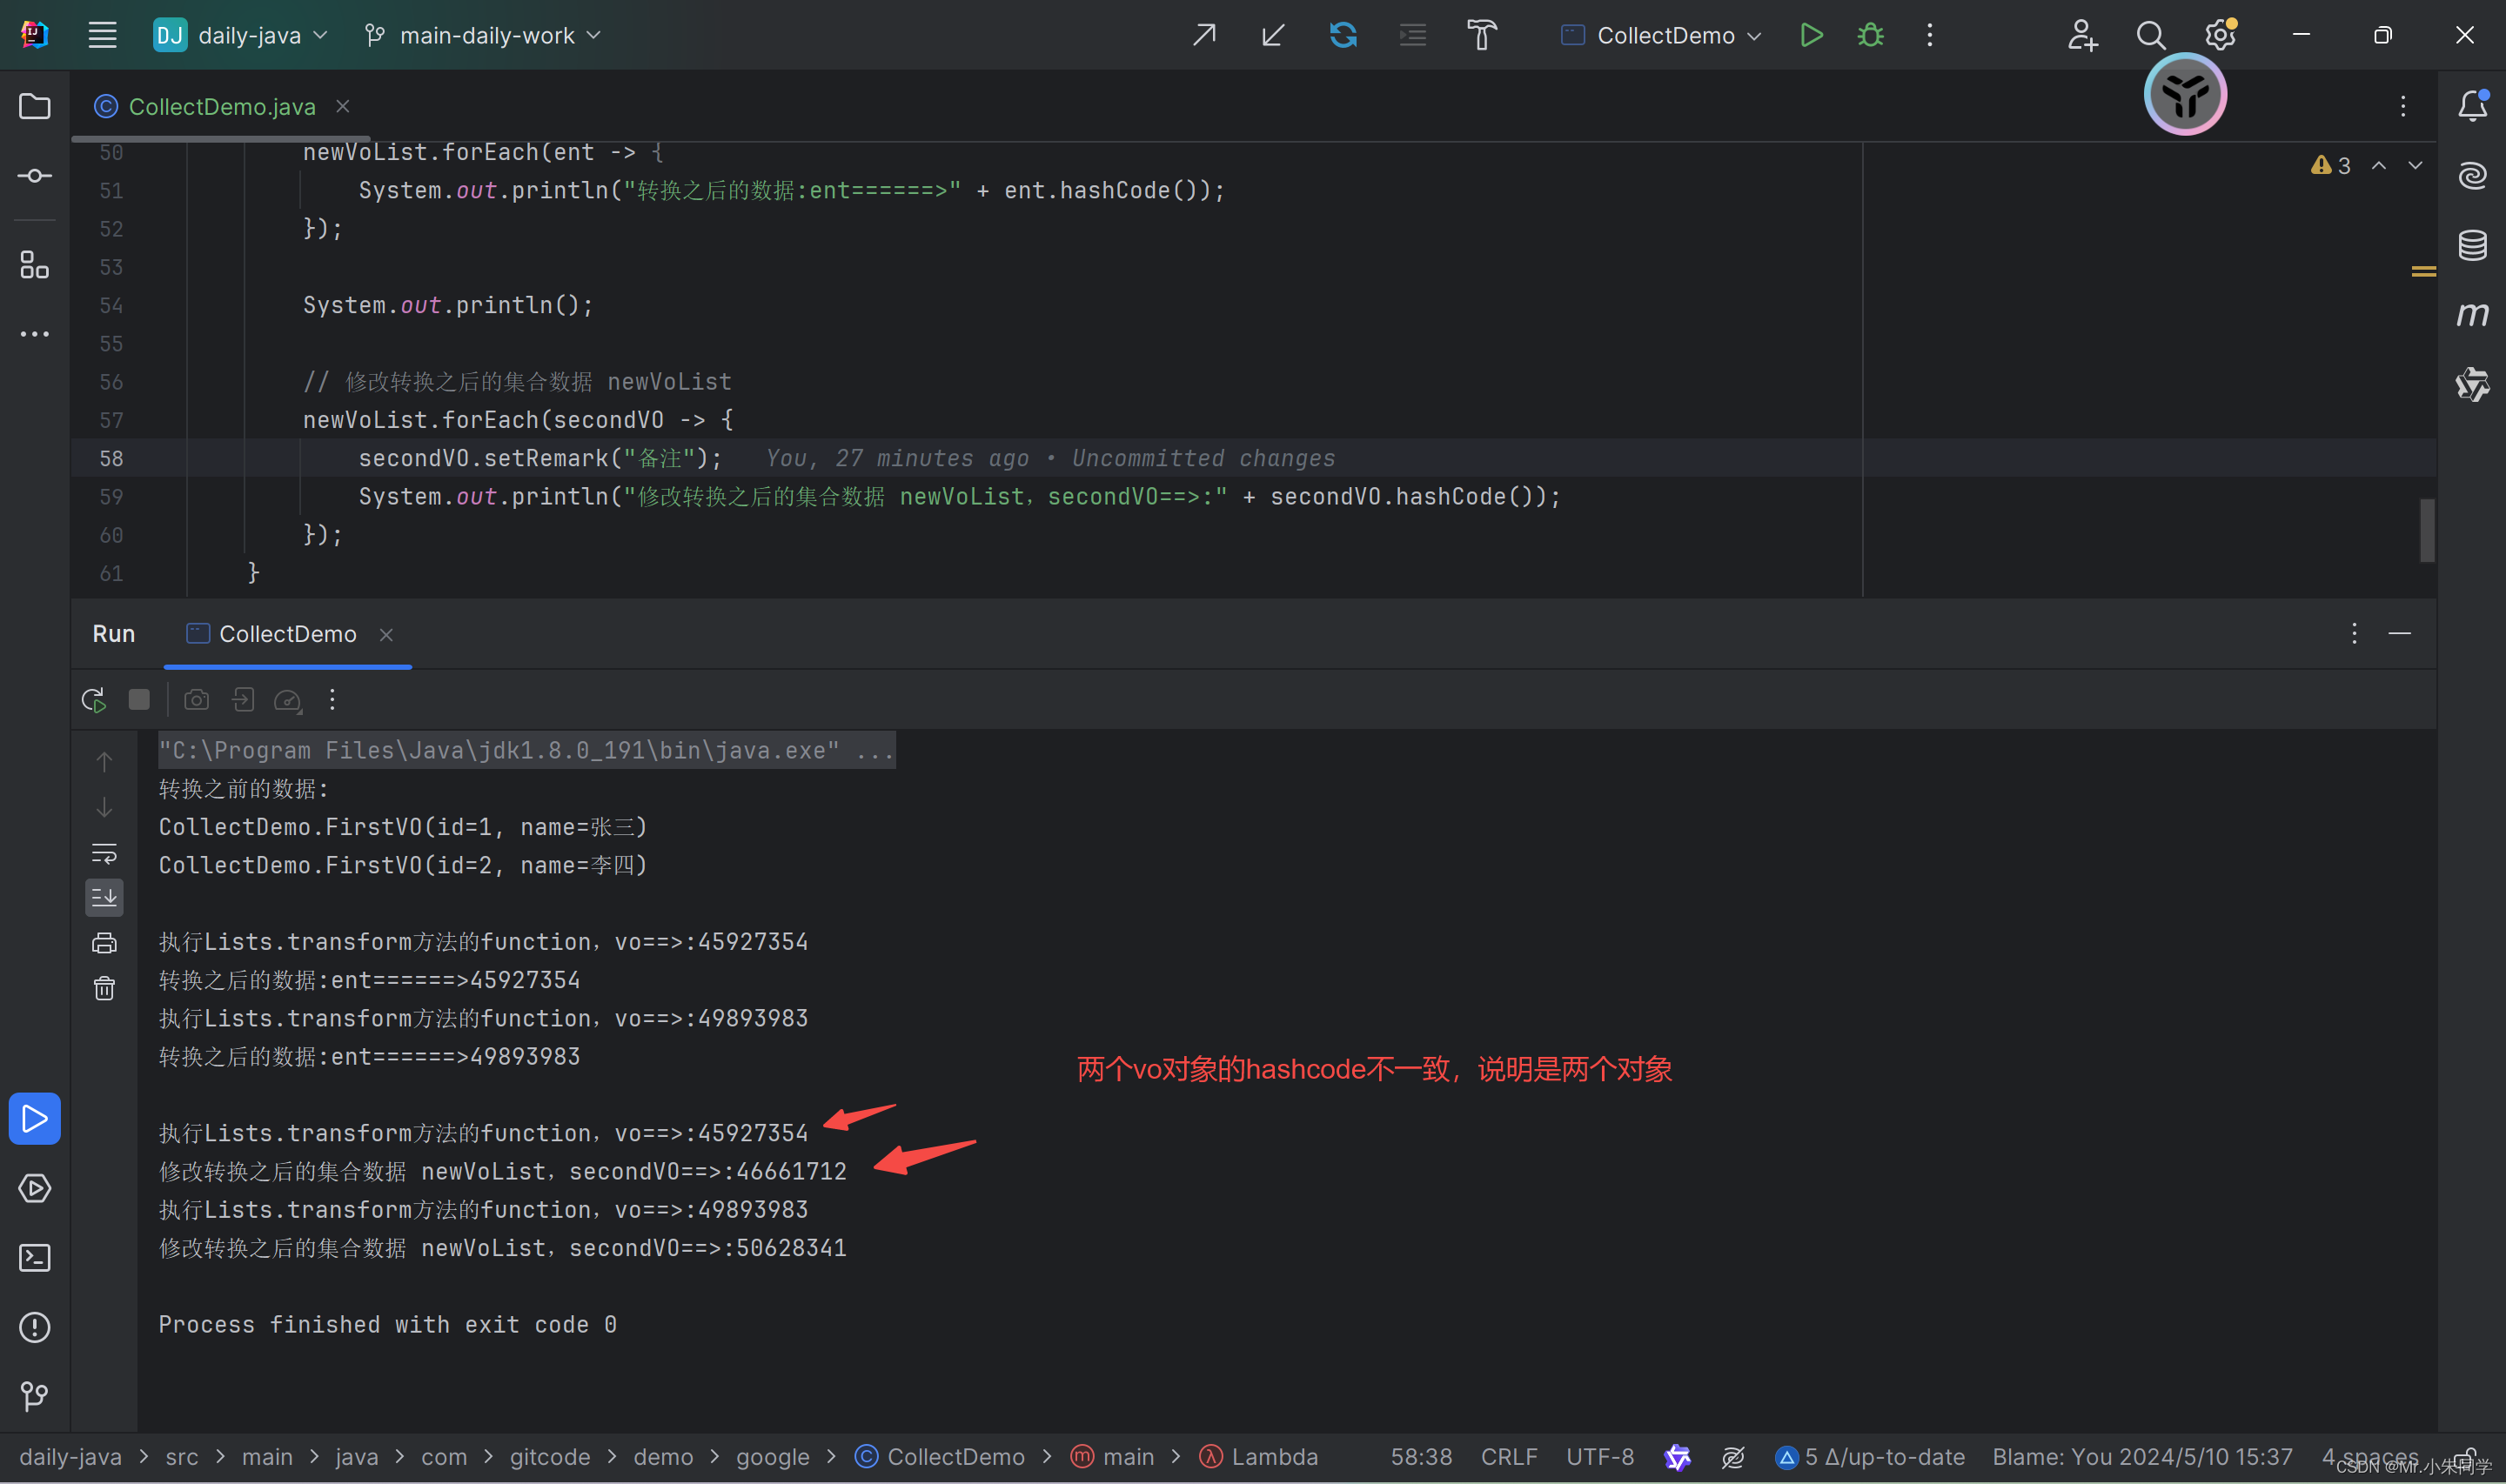This screenshot has width=2506, height=1484.
Task: Click the UTF-8 encoding in status bar
Action: pos(1599,1457)
